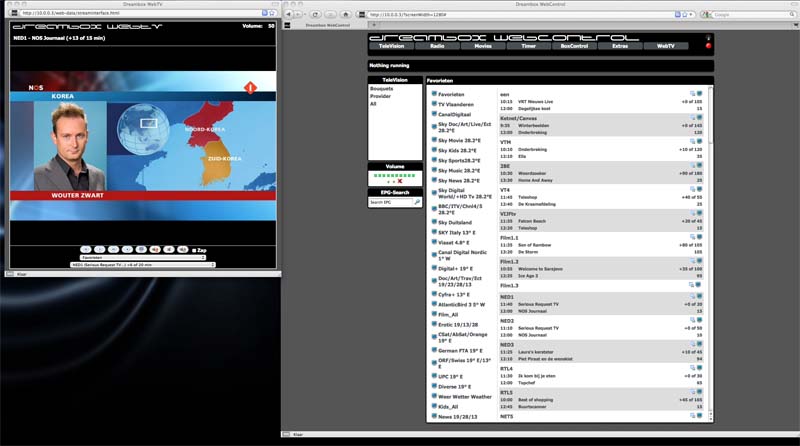
Task: Open the WebTV tab in WebControl
Action: 665,46
